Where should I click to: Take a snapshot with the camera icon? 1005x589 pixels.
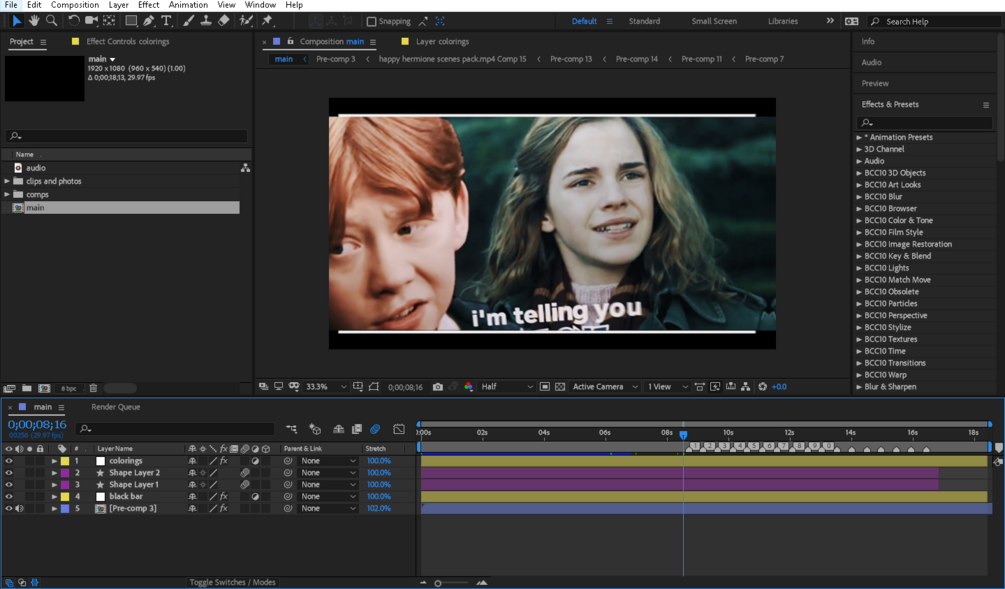coord(438,387)
